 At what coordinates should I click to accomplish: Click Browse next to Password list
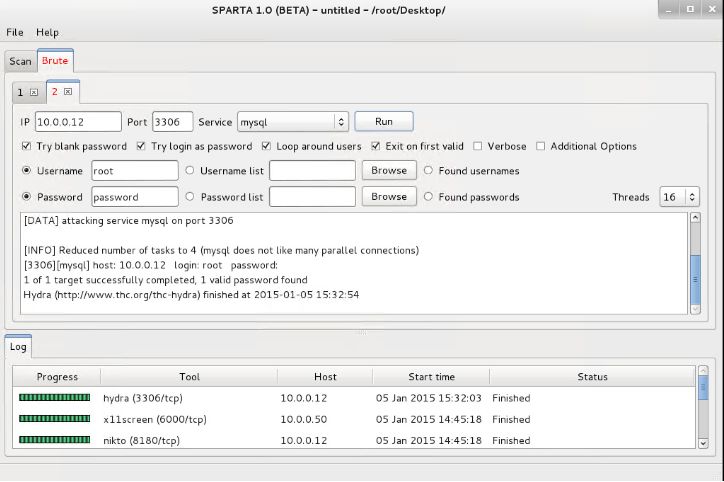click(388, 197)
